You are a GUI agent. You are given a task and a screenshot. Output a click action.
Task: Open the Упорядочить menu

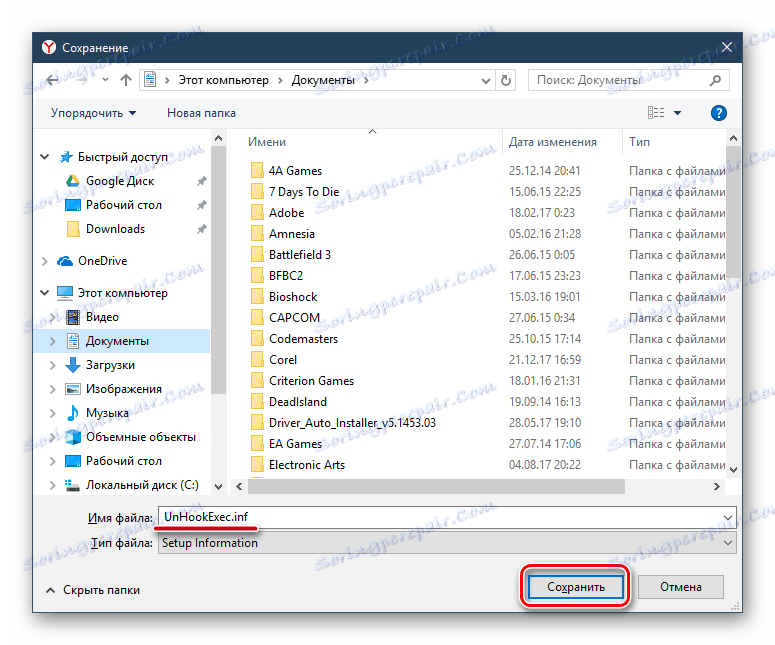click(93, 113)
